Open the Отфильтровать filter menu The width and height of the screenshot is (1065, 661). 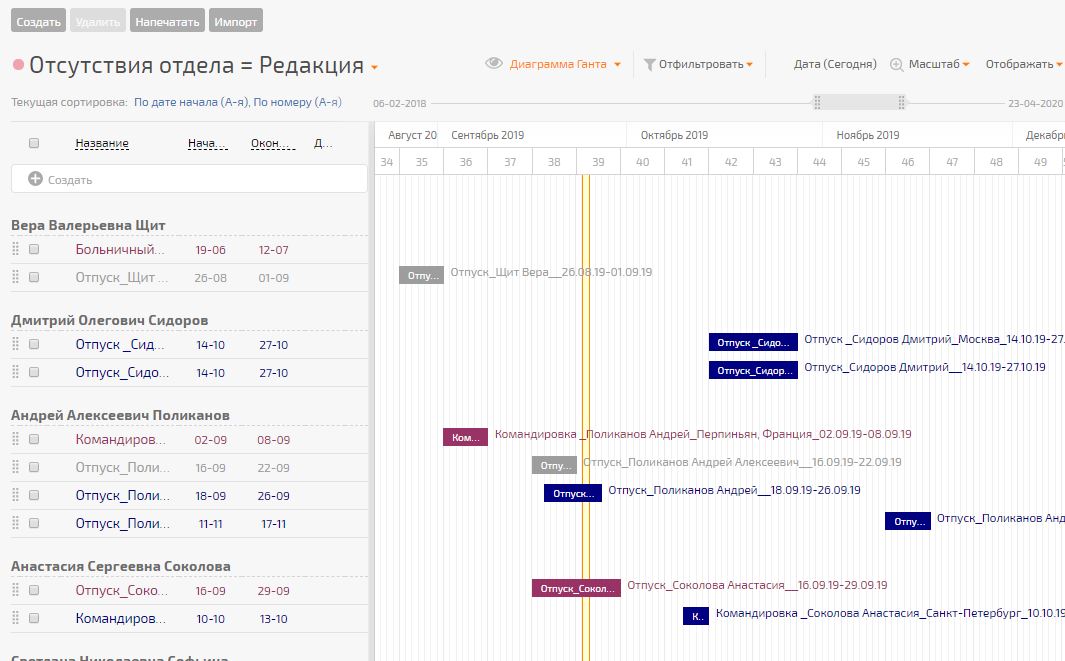[705, 64]
